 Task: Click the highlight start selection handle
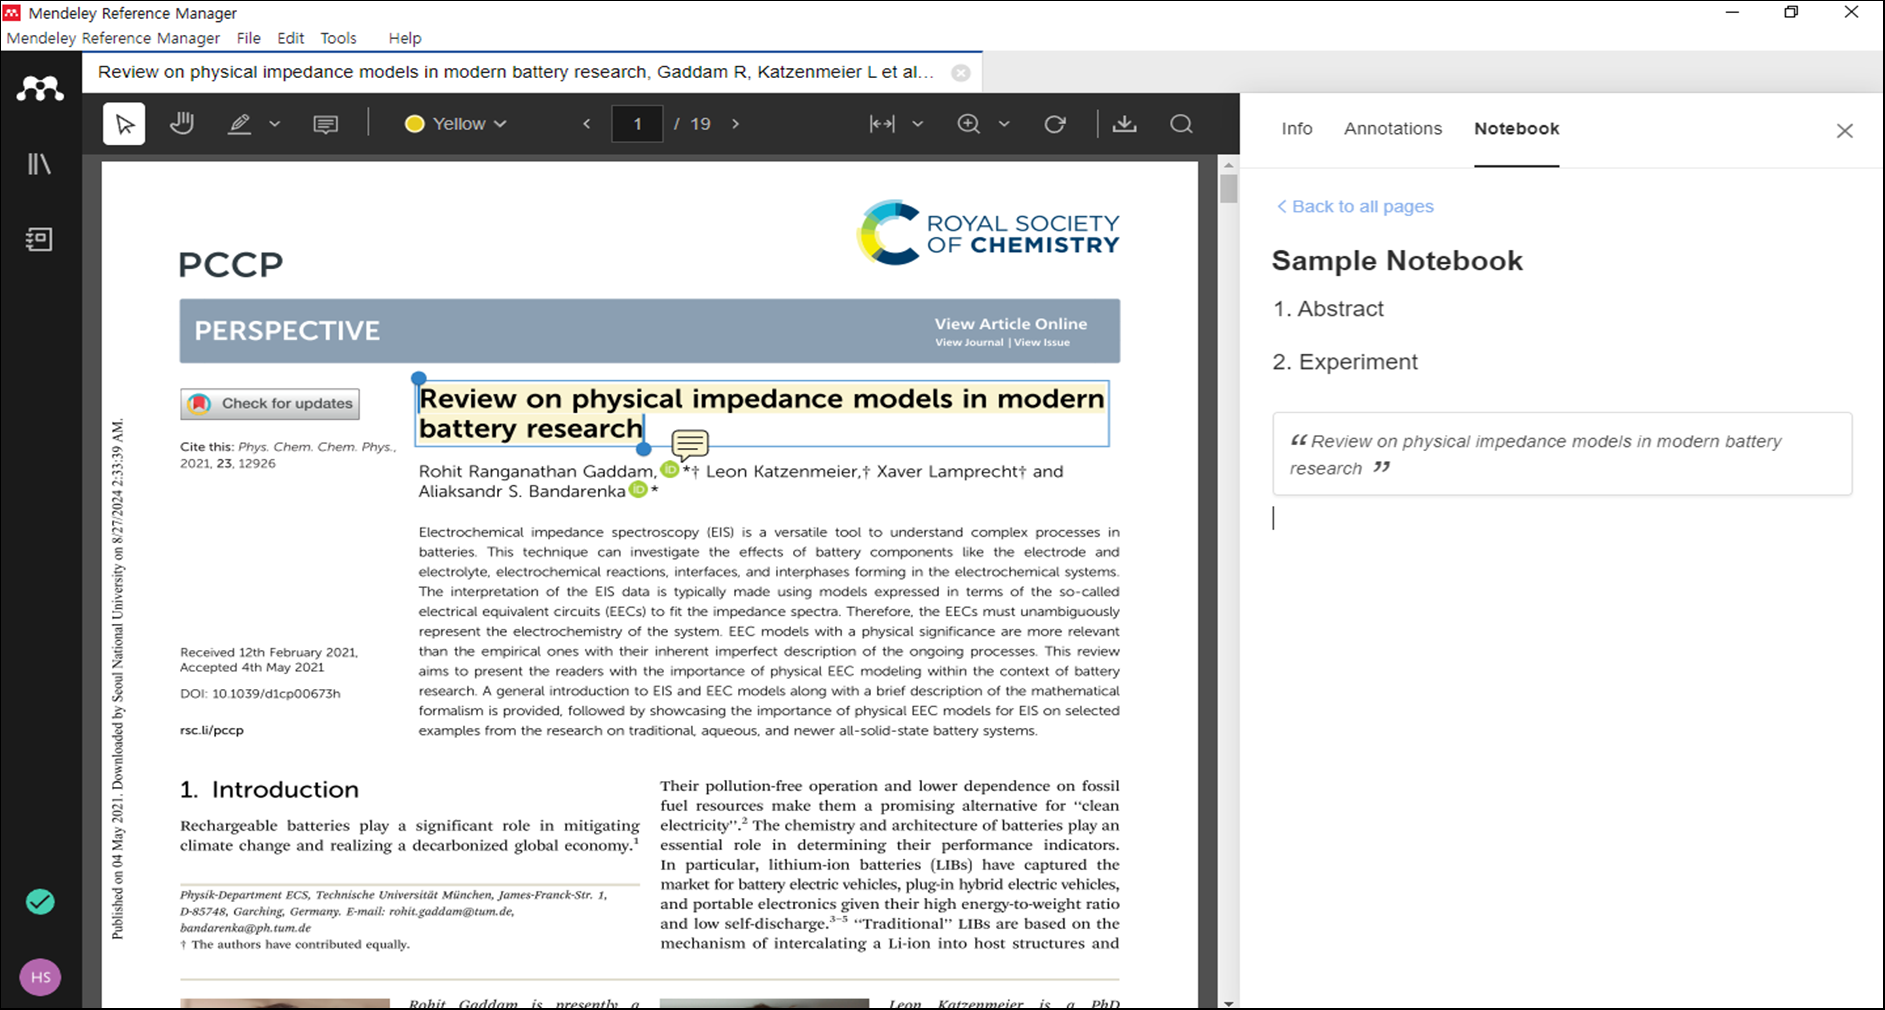click(x=419, y=378)
